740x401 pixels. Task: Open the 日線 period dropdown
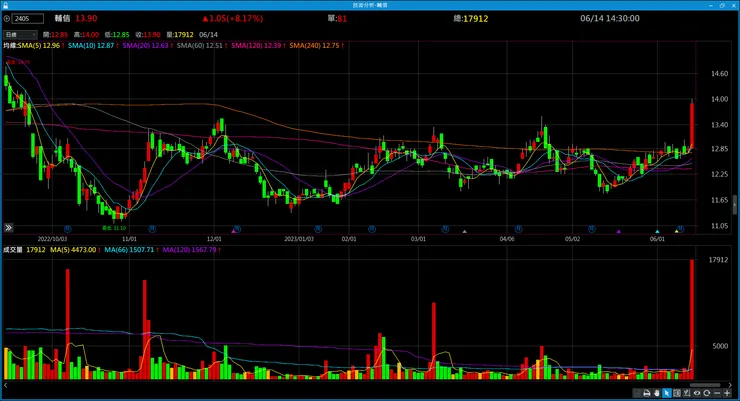[x=20, y=34]
